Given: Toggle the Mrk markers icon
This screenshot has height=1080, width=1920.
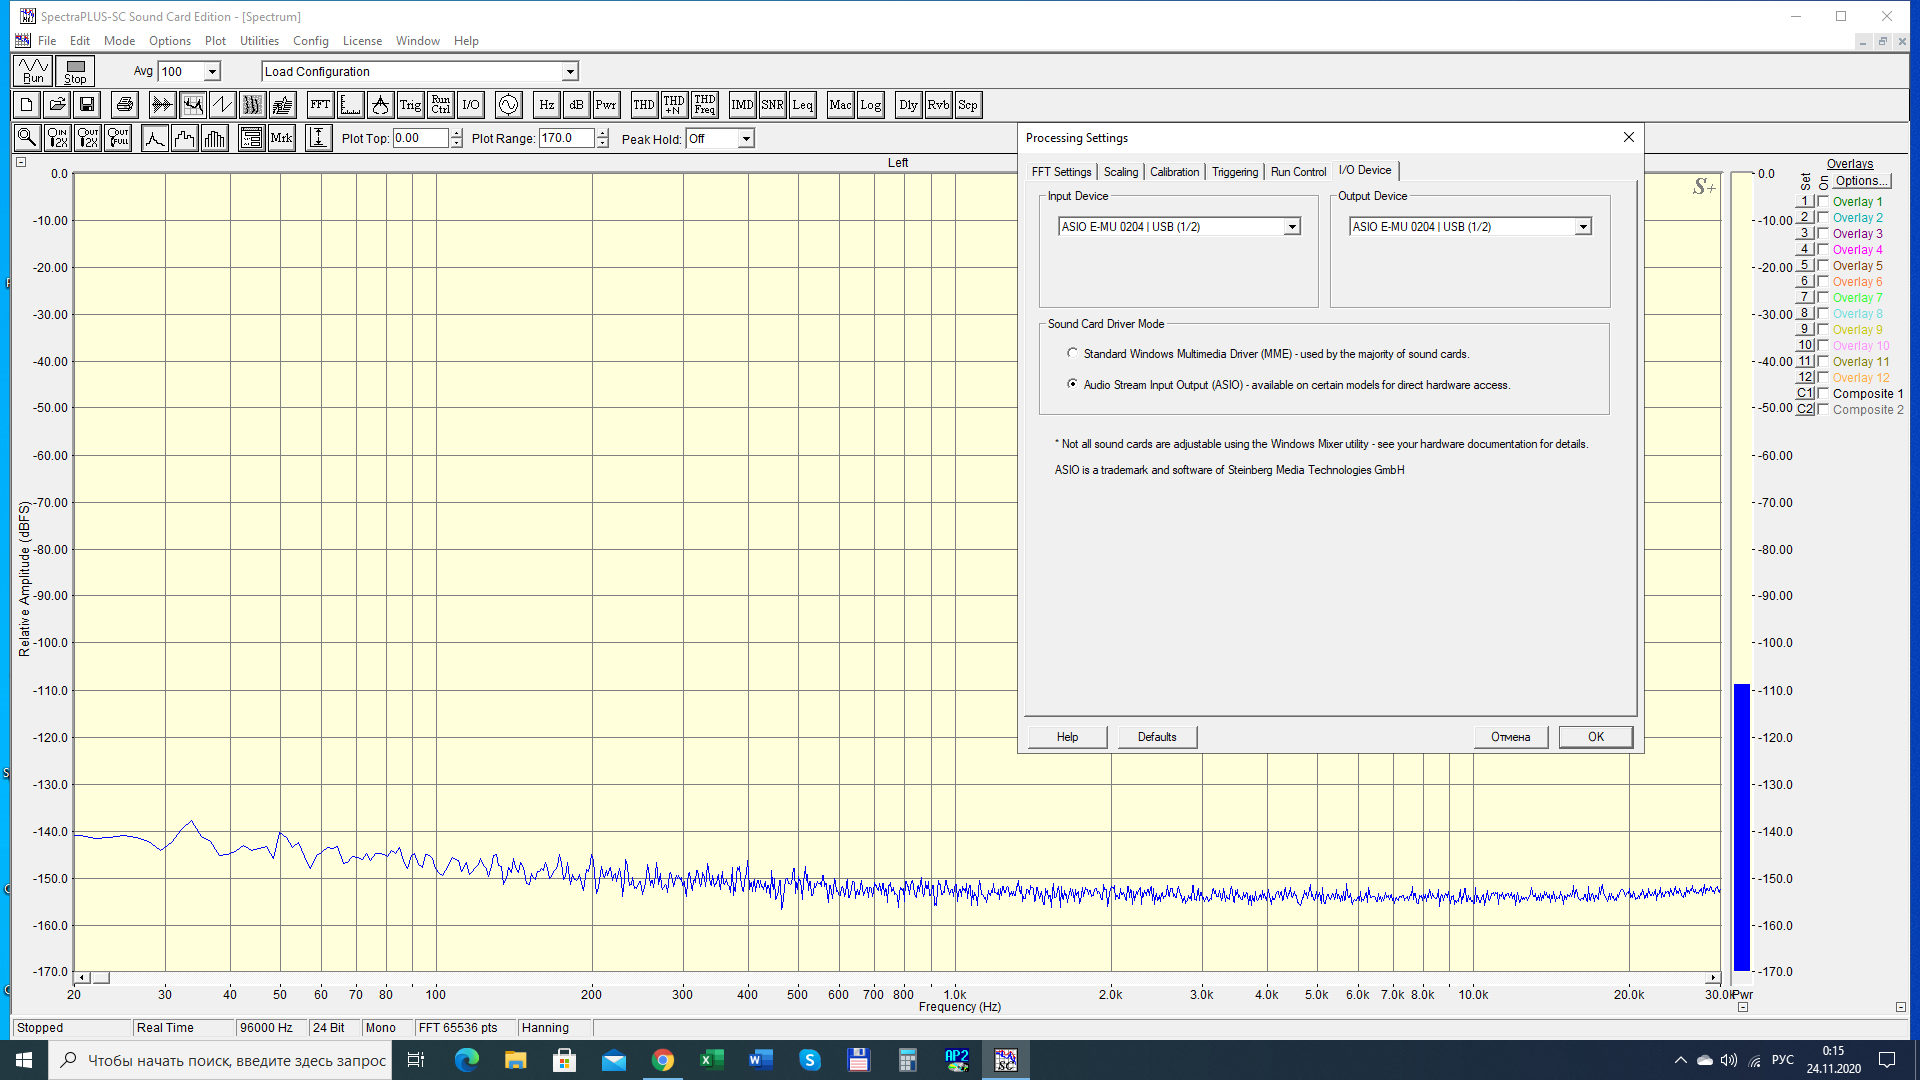Looking at the screenshot, I should [282, 138].
